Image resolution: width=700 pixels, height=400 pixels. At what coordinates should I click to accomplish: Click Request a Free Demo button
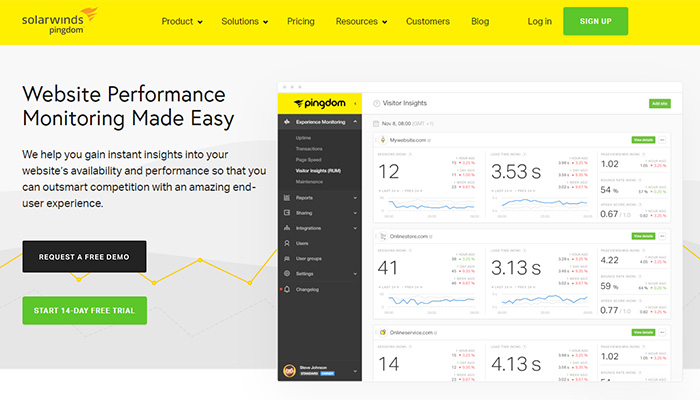tap(84, 257)
